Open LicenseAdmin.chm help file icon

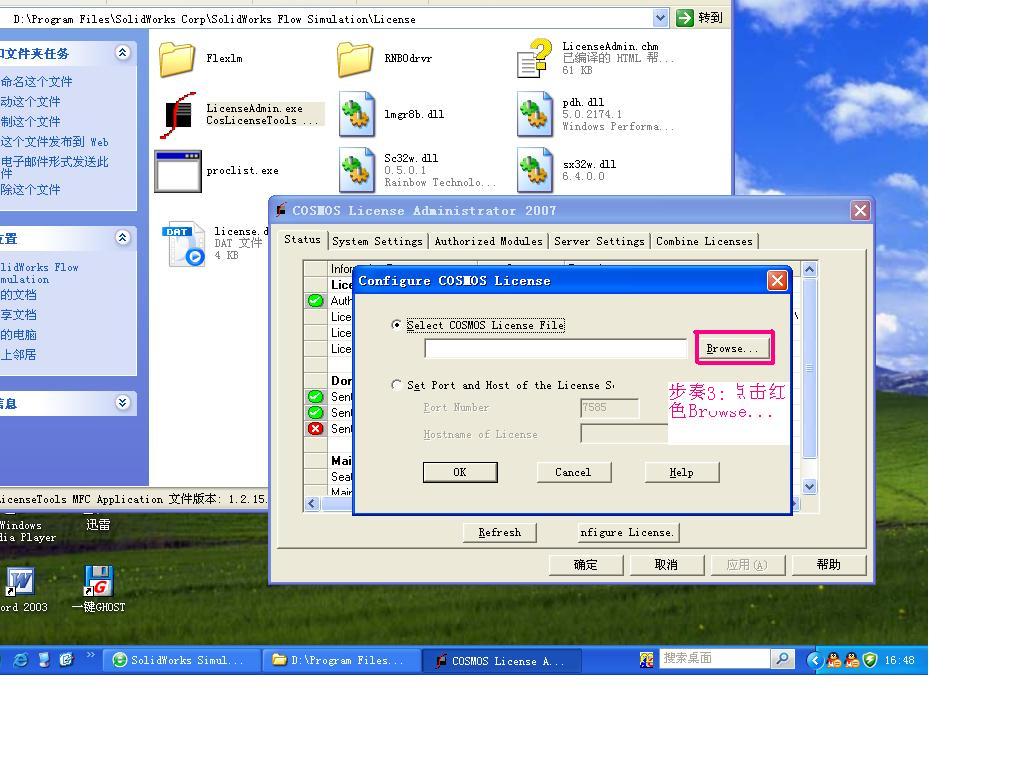[x=534, y=59]
